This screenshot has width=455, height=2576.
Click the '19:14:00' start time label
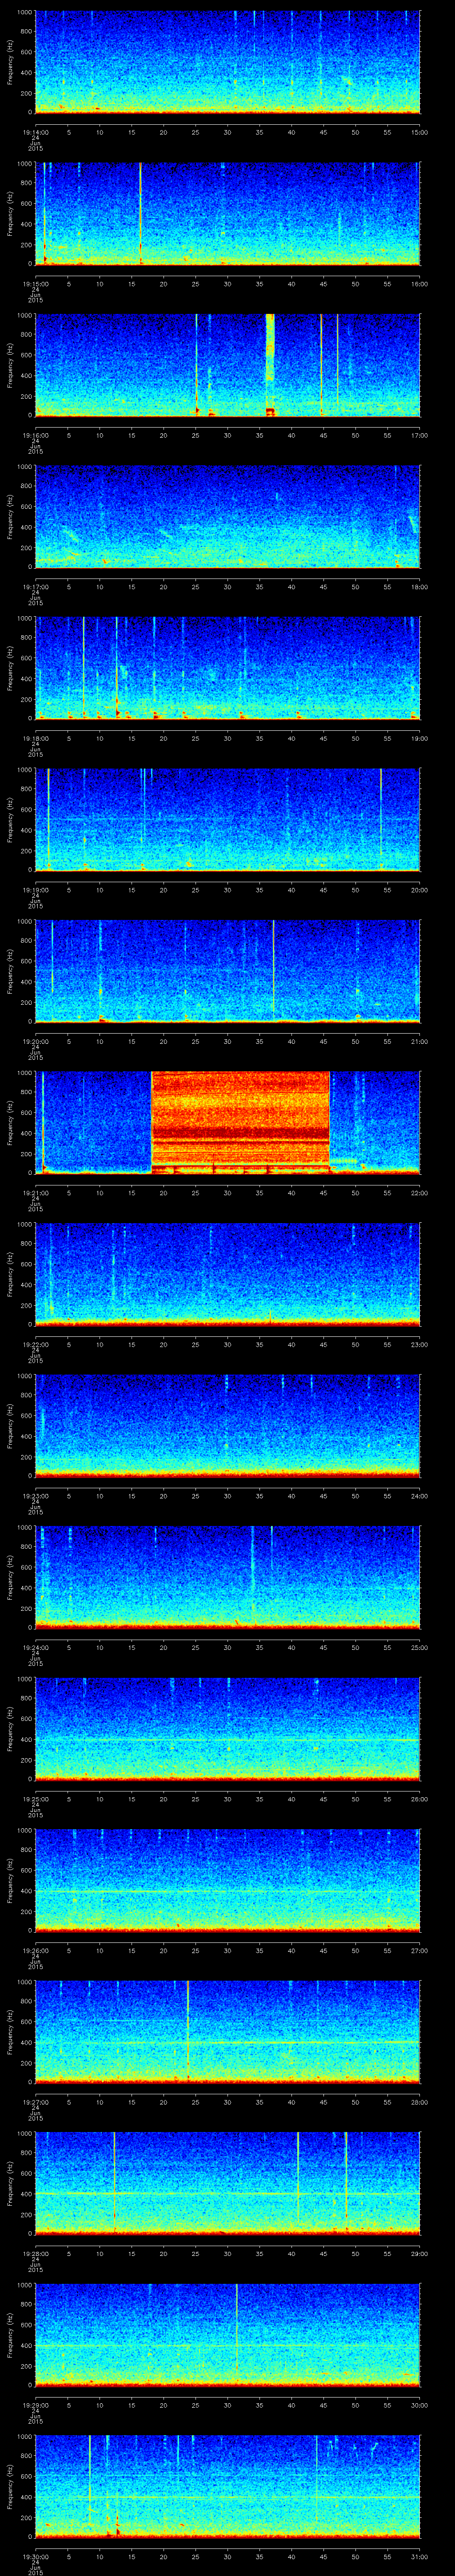click(x=35, y=132)
